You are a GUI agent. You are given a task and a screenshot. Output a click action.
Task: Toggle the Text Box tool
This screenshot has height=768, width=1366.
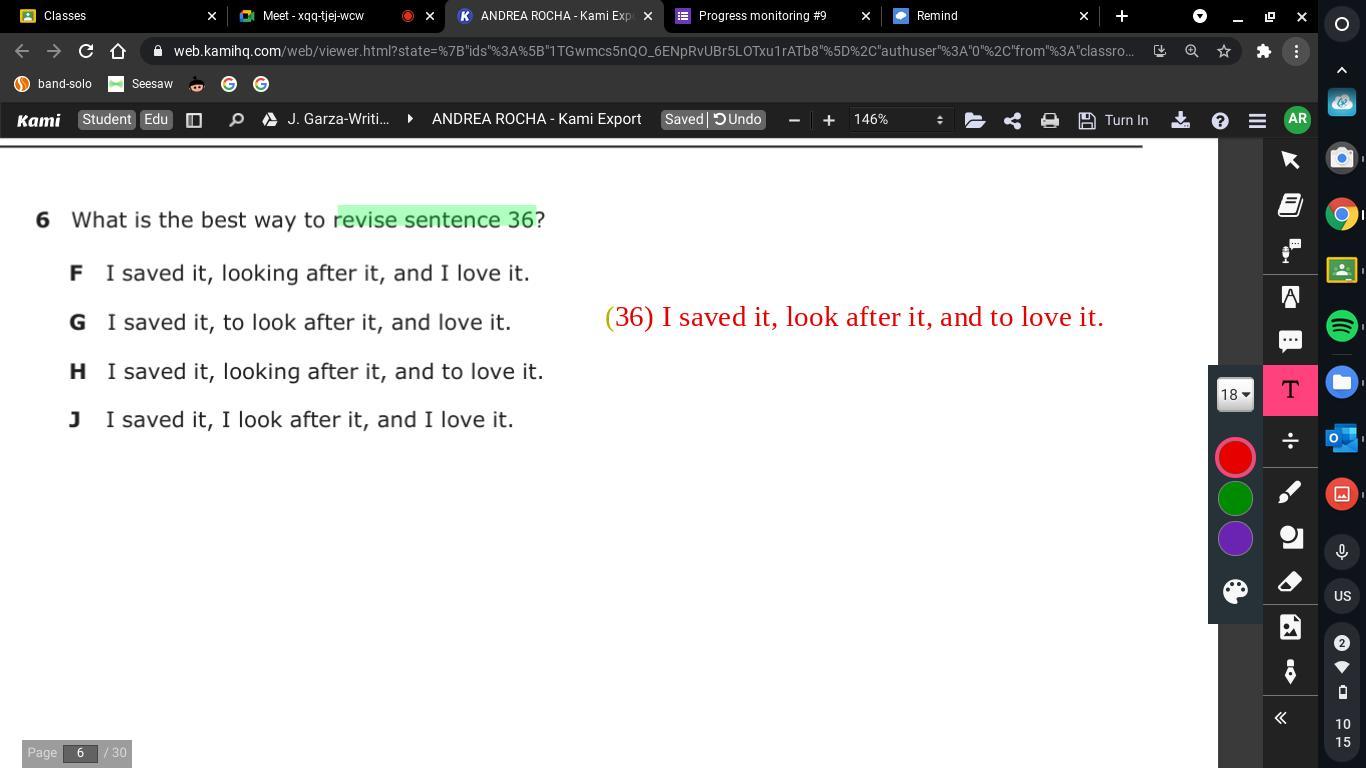coord(1290,390)
